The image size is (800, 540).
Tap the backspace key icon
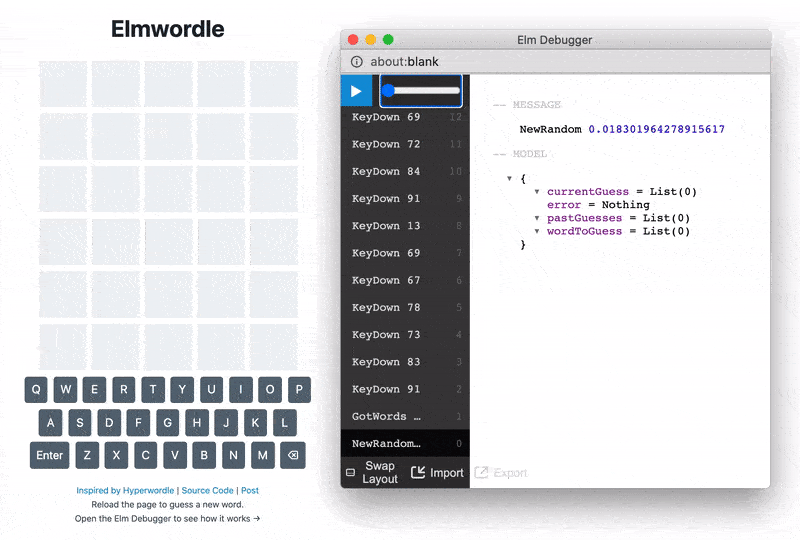click(x=293, y=455)
